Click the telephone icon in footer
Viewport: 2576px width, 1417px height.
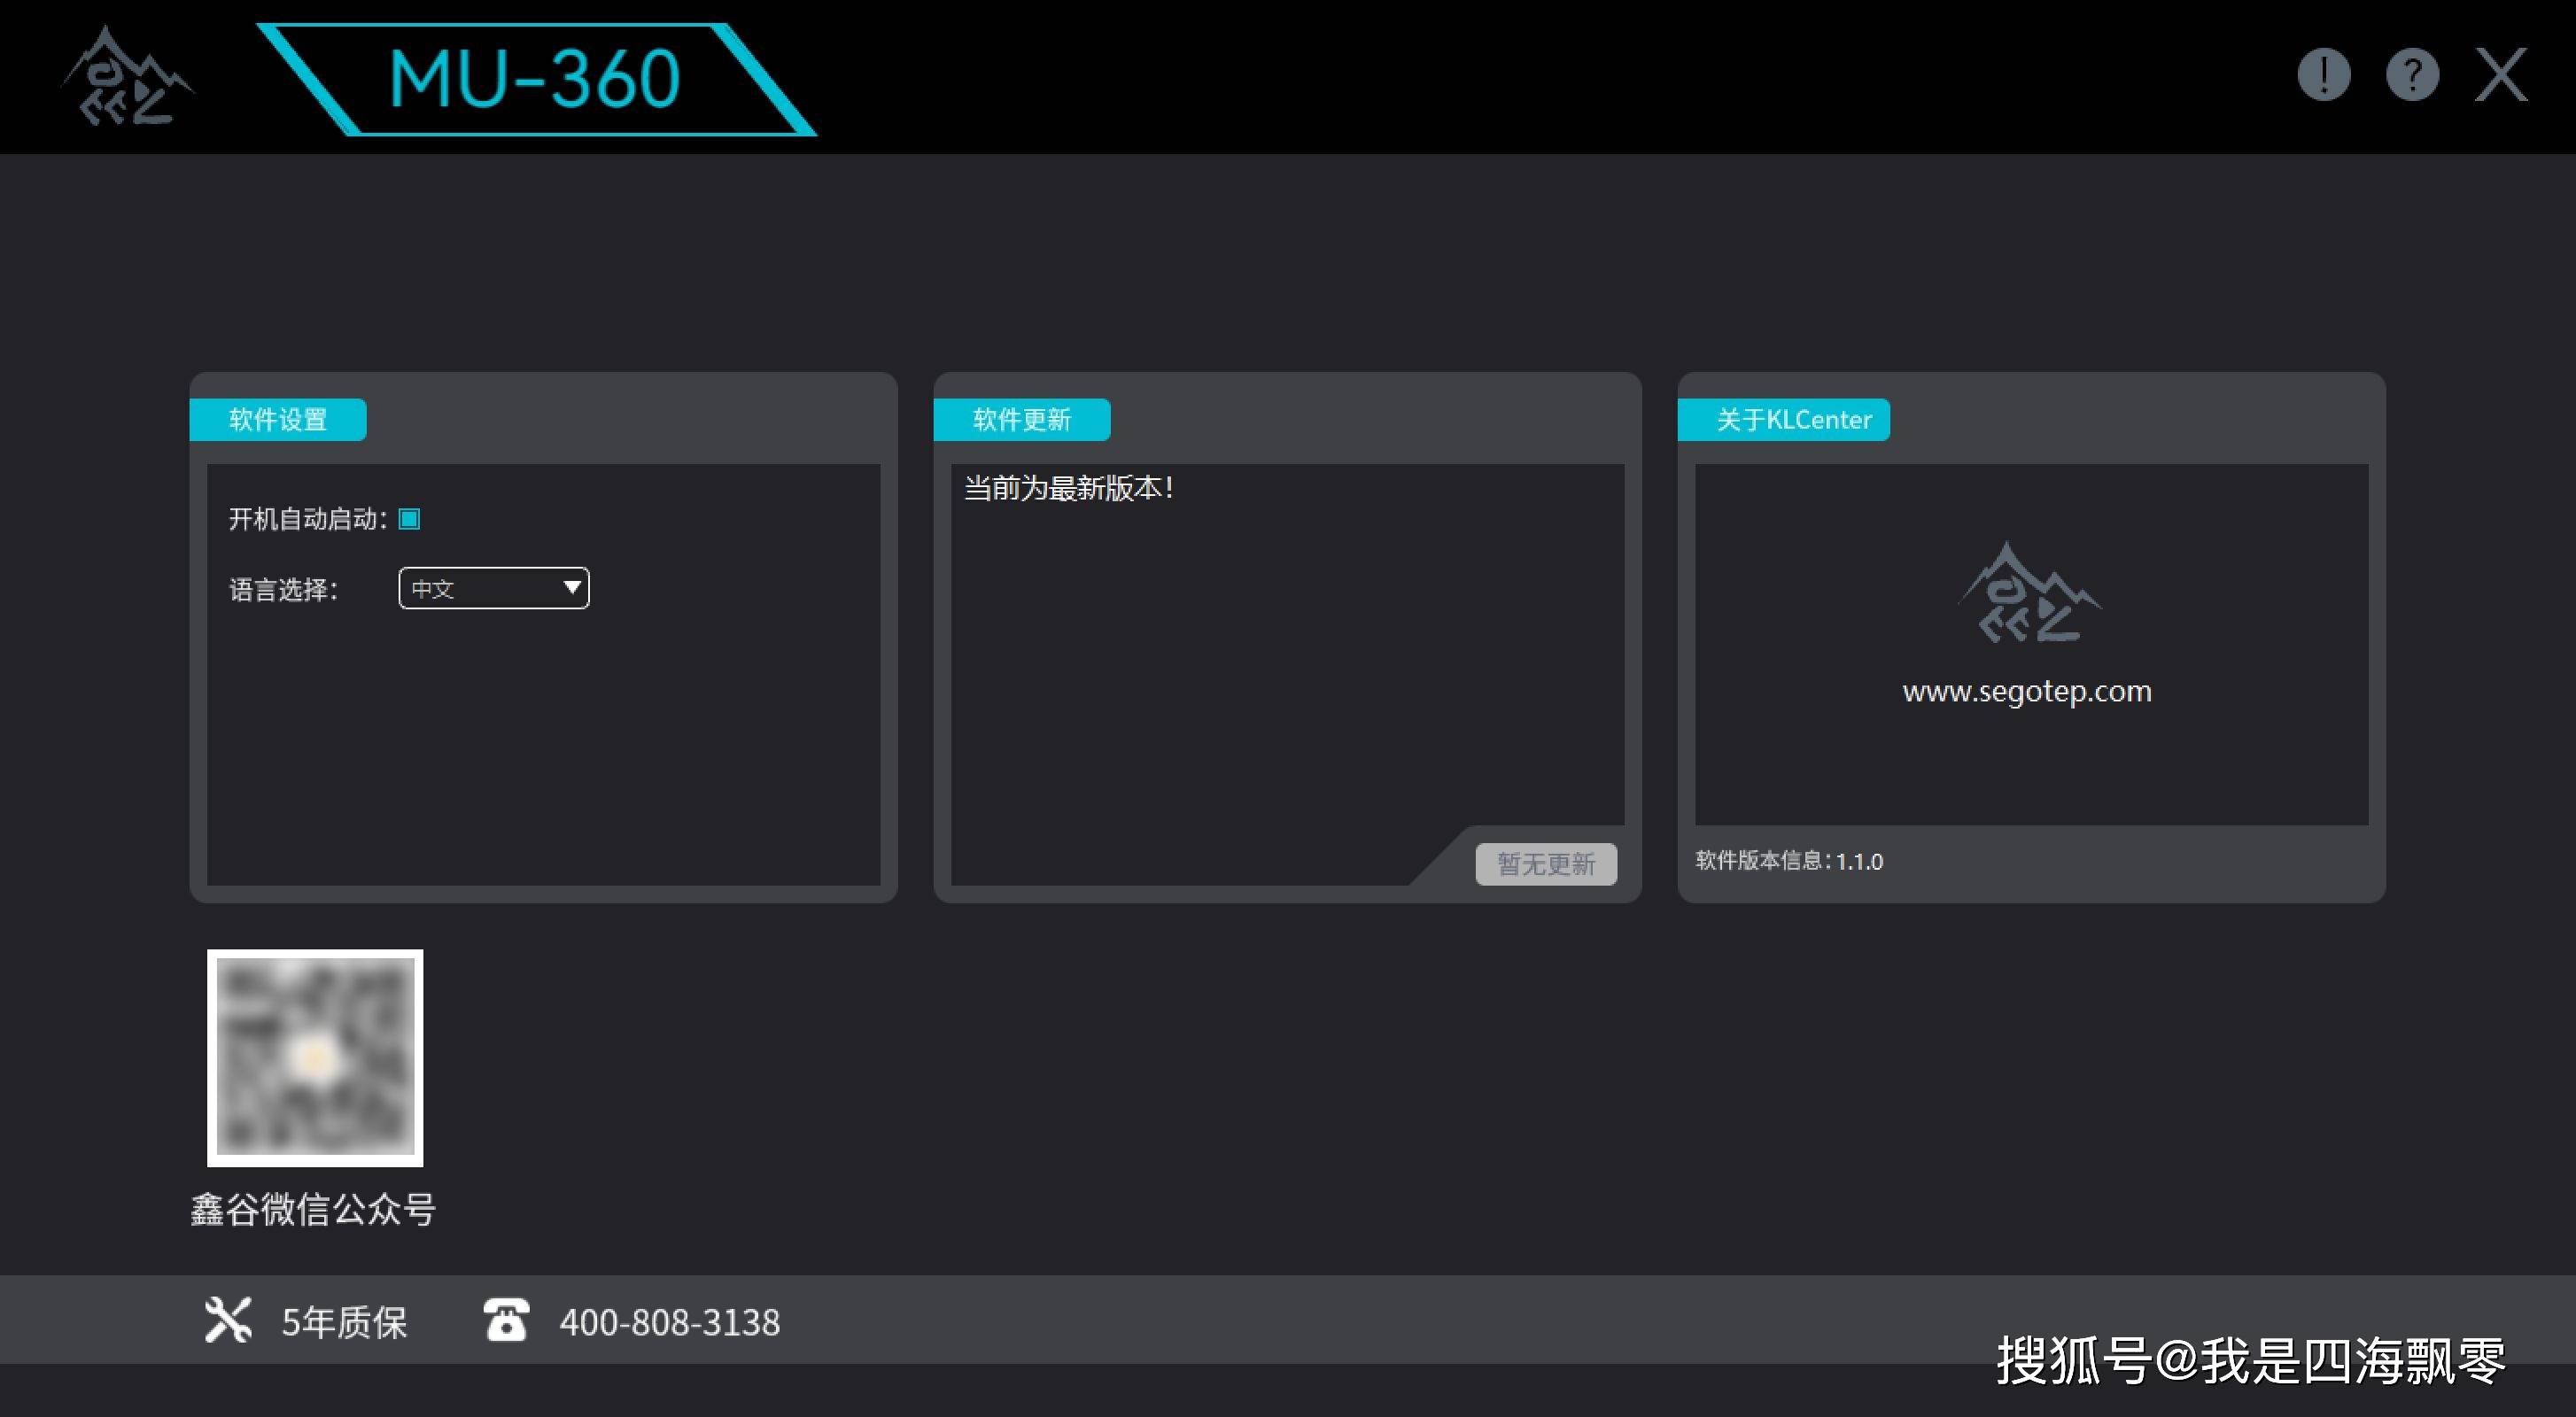coord(506,1320)
